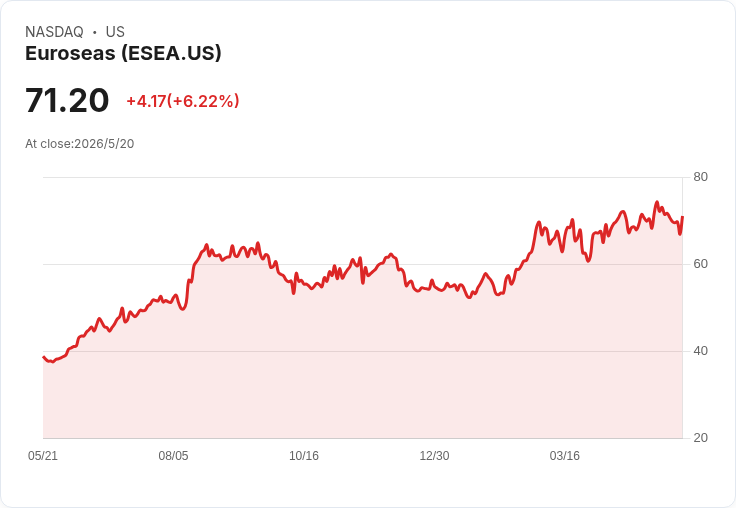Select the 05/21 date axis label
This screenshot has width=736, height=508.
pyautogui.click(x=43, y=456)
